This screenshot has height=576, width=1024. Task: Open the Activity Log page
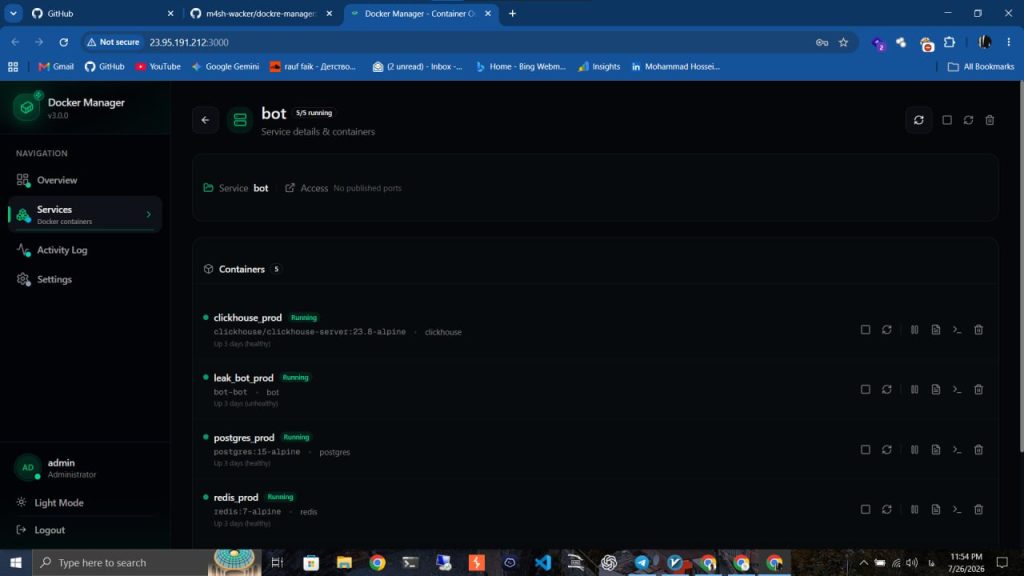85,250
